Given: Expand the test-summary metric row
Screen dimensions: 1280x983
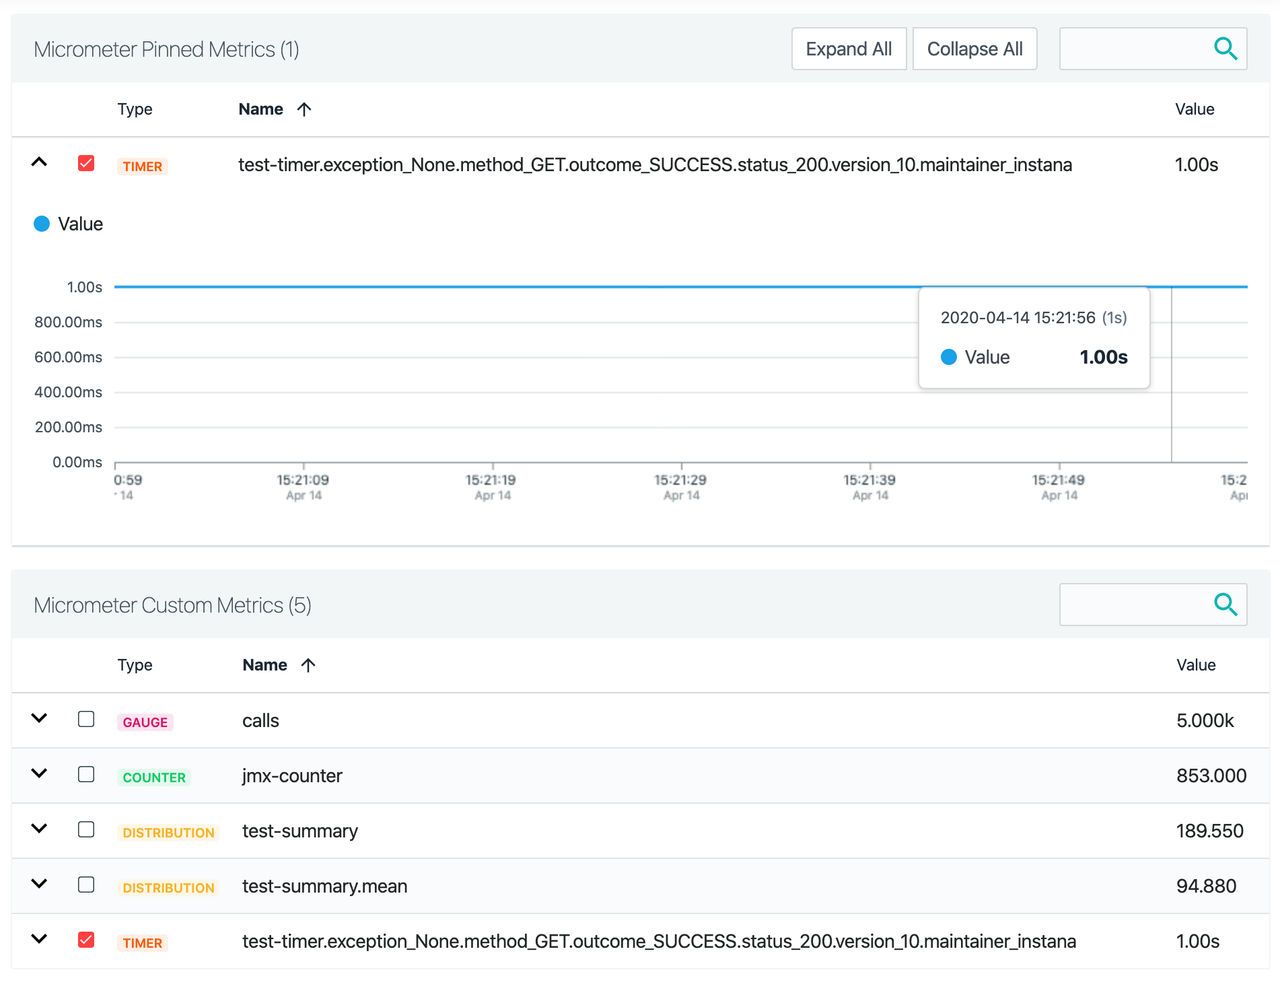Looking at the screenshot, I should (x=39, y=828).
